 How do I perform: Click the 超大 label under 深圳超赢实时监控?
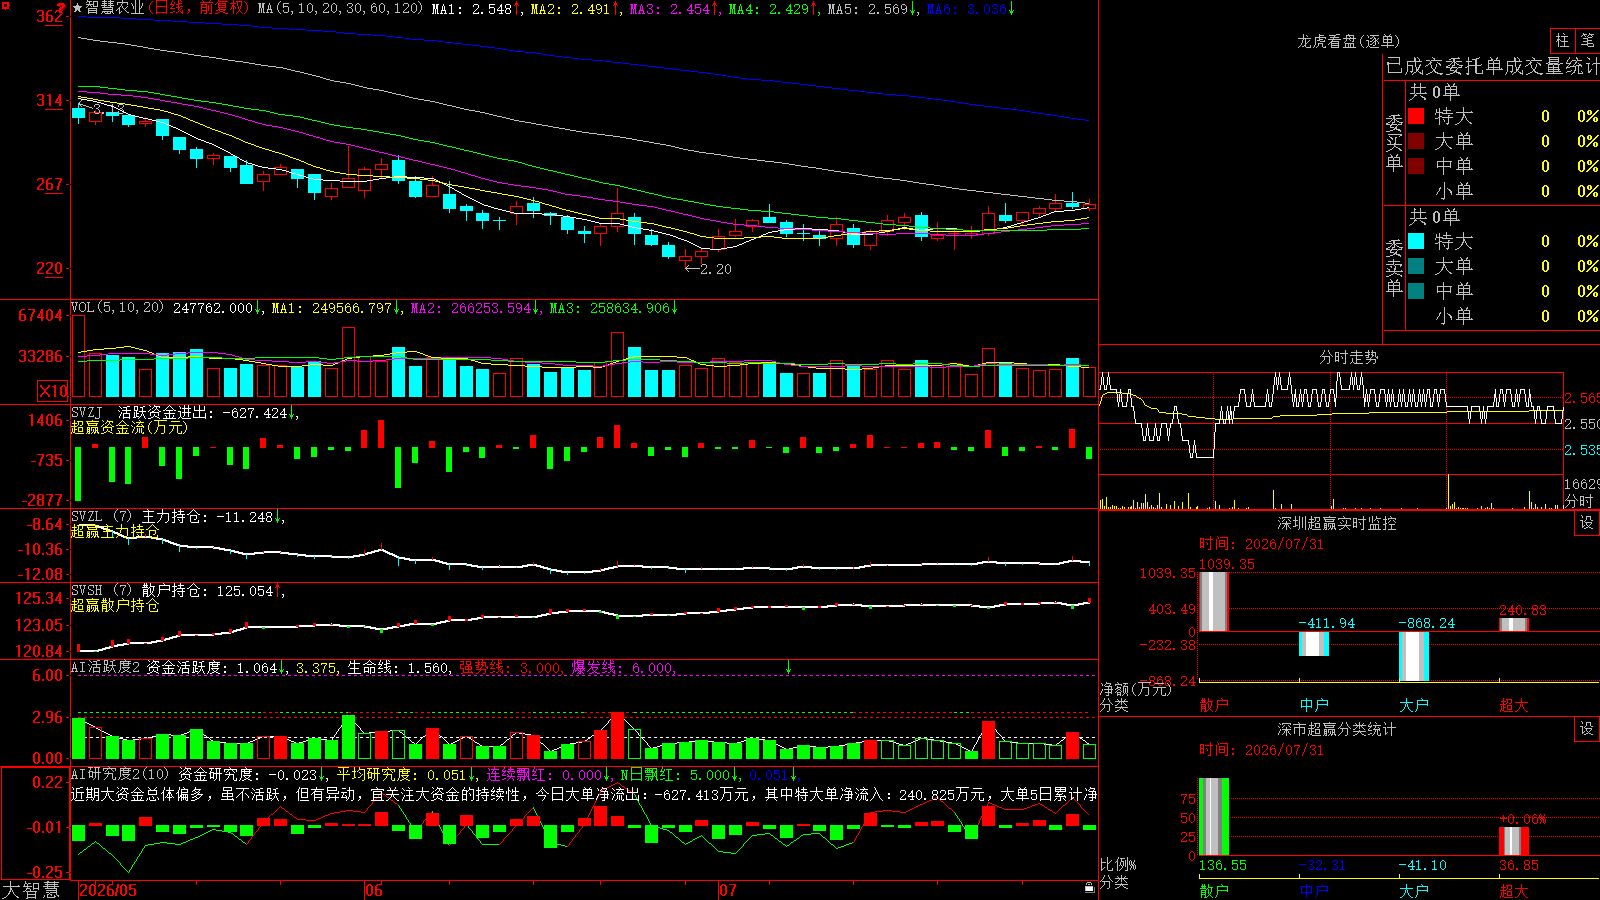[1514, 705]
